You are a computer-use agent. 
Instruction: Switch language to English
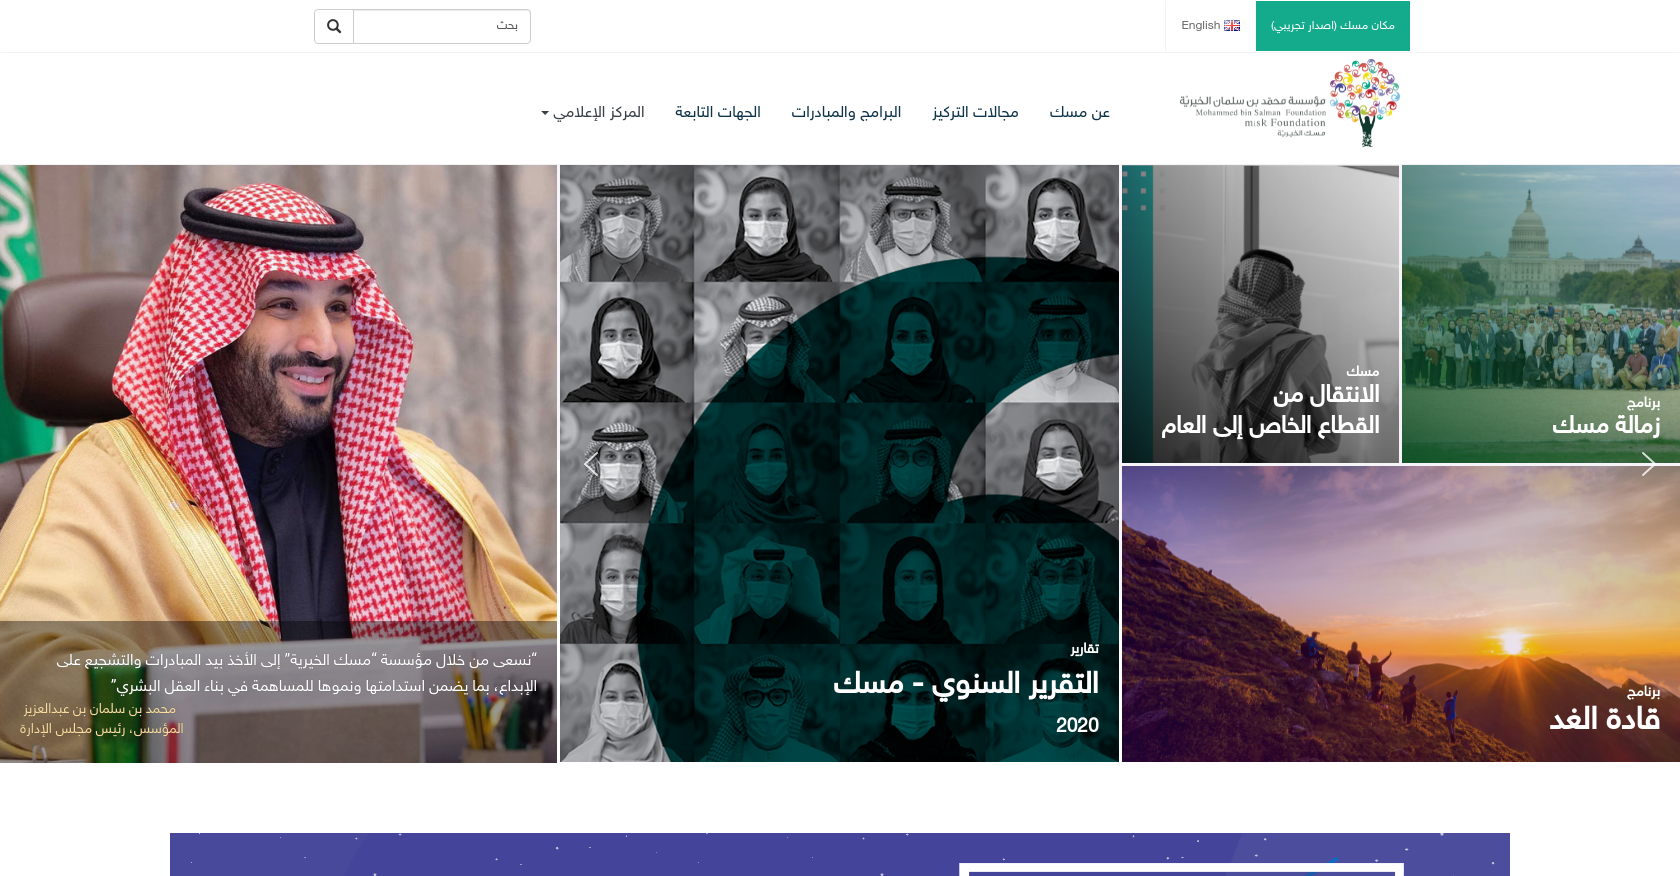tap(1210, 26)
